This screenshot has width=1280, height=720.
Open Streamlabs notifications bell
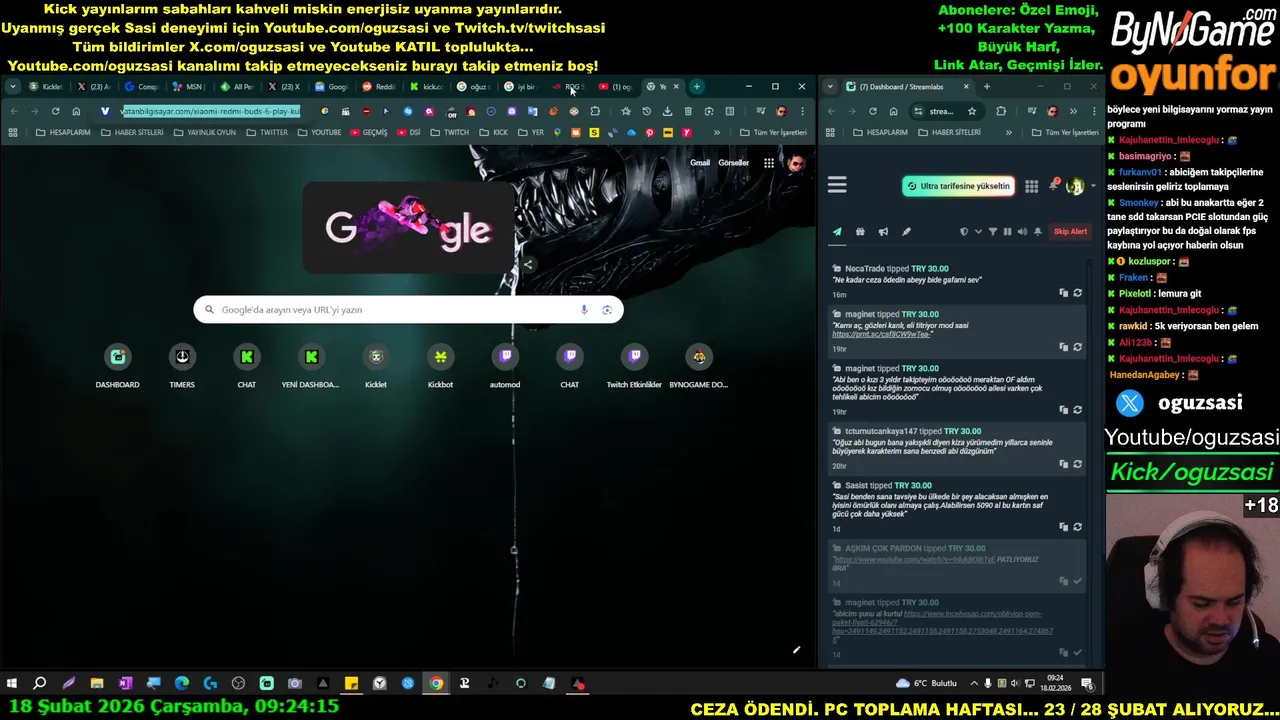coord(1053,186)
